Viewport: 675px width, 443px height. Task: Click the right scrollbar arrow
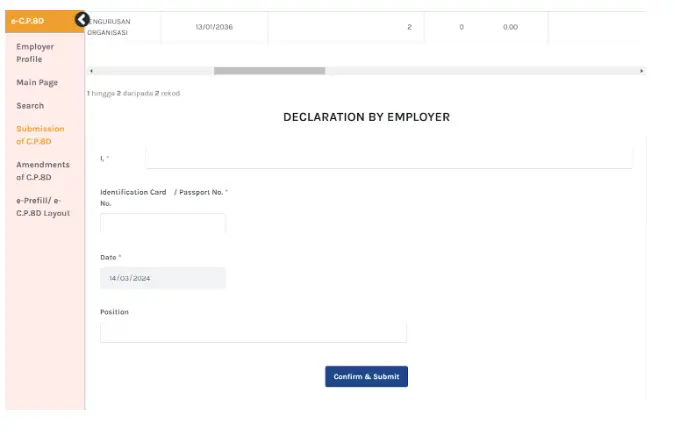pyautogui.click(x=641, y=71)
